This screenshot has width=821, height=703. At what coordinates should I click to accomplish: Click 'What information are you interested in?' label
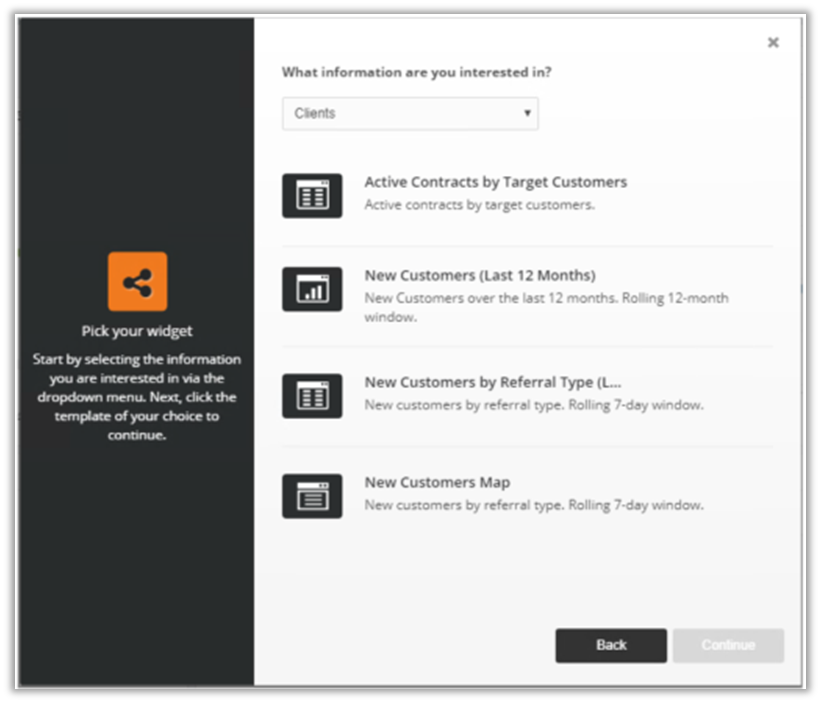(x=416, y=72)
